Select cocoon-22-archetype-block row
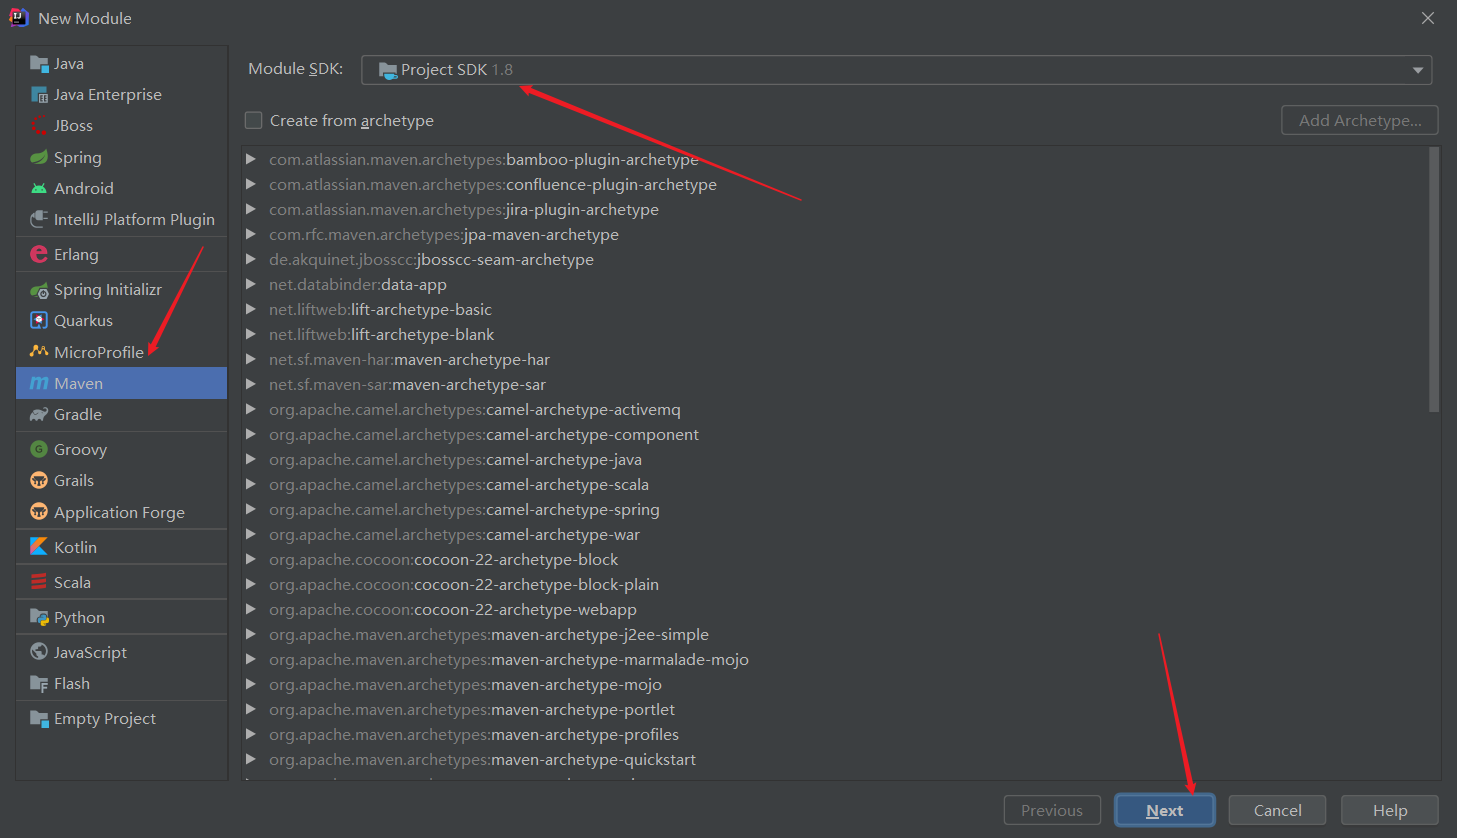1457x838 pixels. tap(836, 559)
